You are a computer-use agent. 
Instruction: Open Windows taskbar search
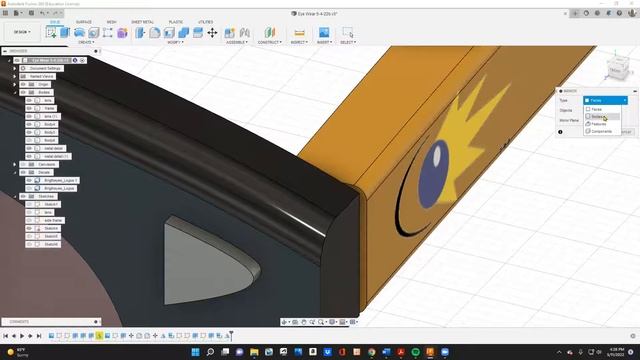click(x=210, y=352)
